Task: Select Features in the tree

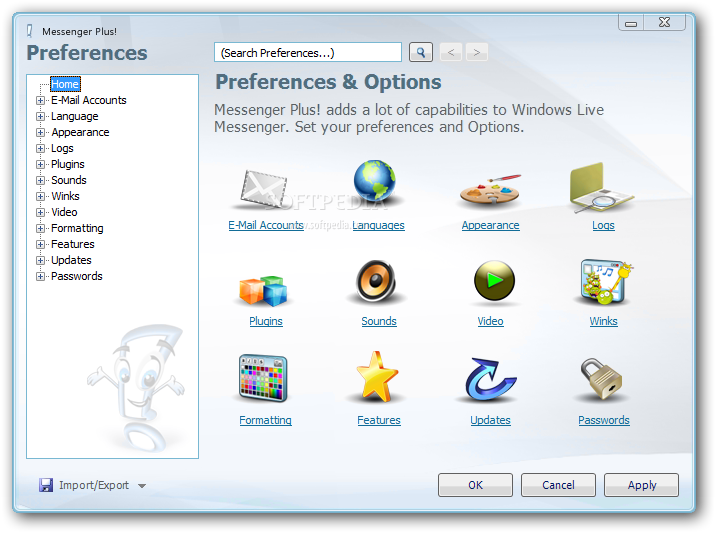Action: click(73, 244)
